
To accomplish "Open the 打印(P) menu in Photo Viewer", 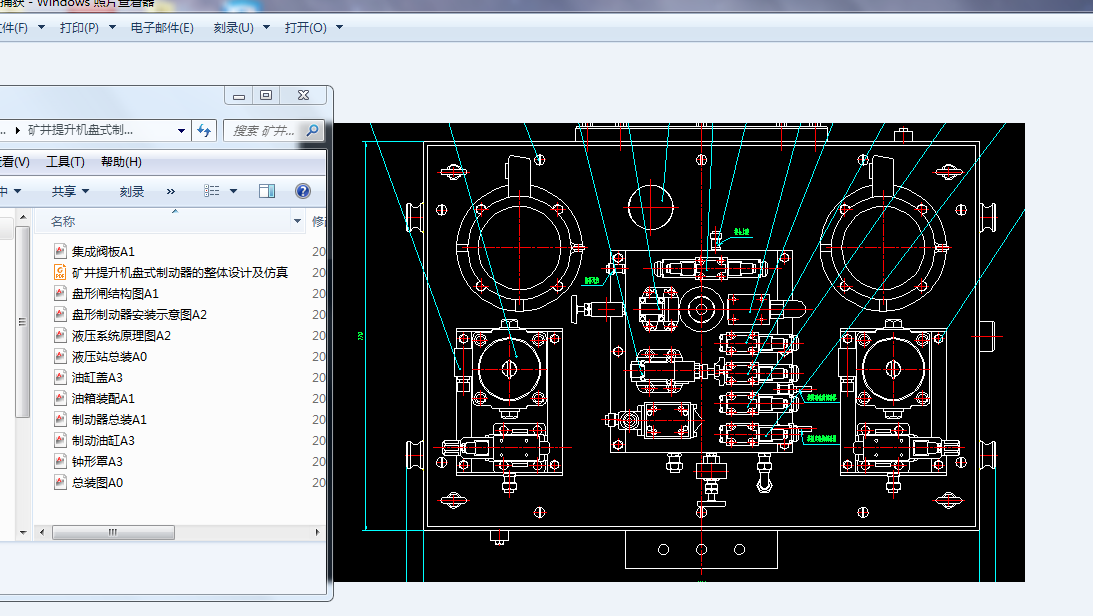I will coord(79,28).
